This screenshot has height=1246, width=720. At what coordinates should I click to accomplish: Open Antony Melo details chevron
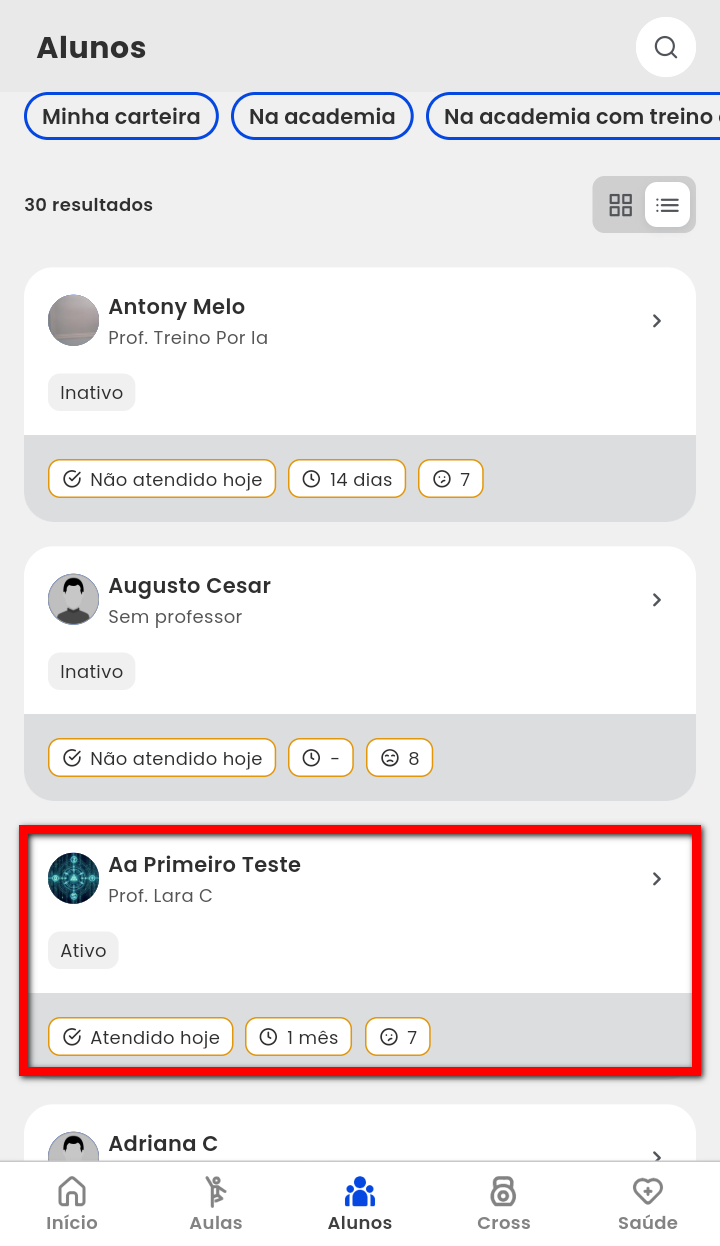tap(657, 321)
